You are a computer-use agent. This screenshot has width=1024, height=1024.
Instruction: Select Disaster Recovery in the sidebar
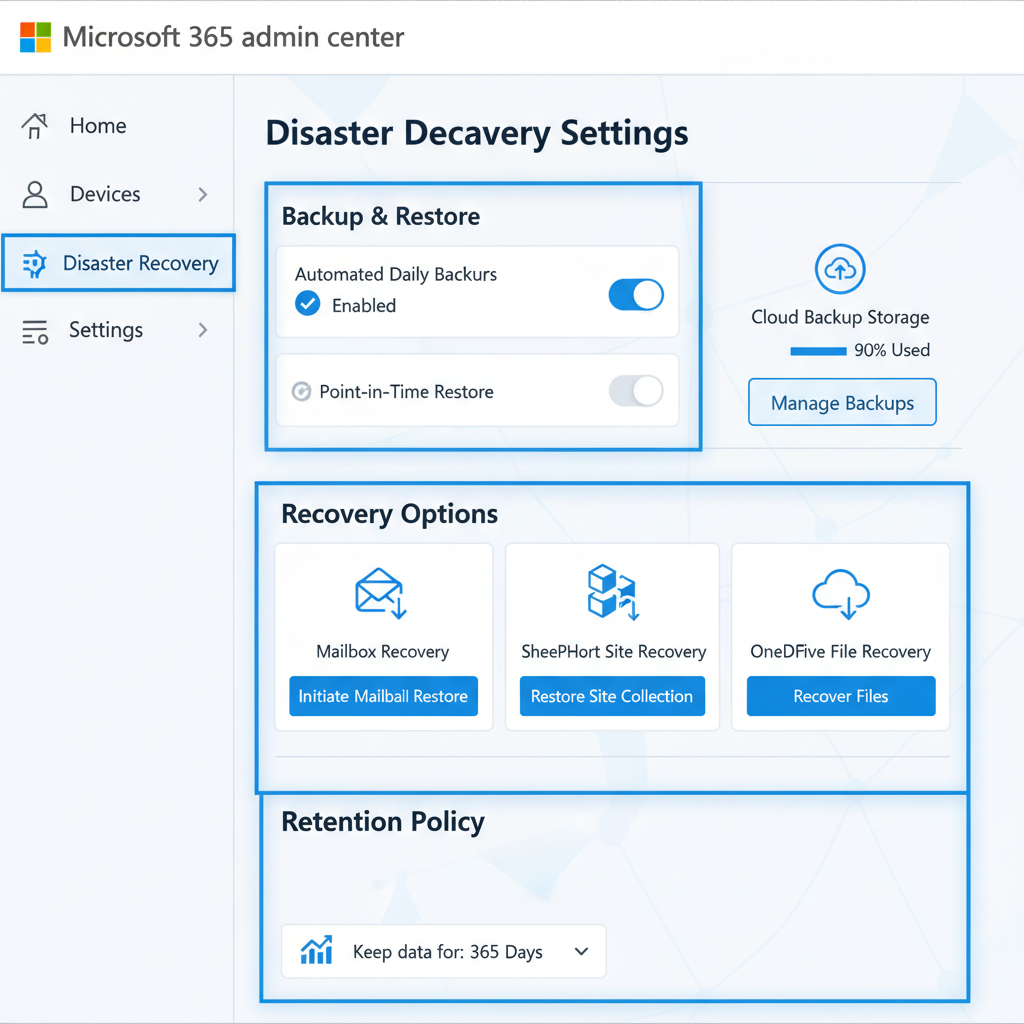point(118,263)
